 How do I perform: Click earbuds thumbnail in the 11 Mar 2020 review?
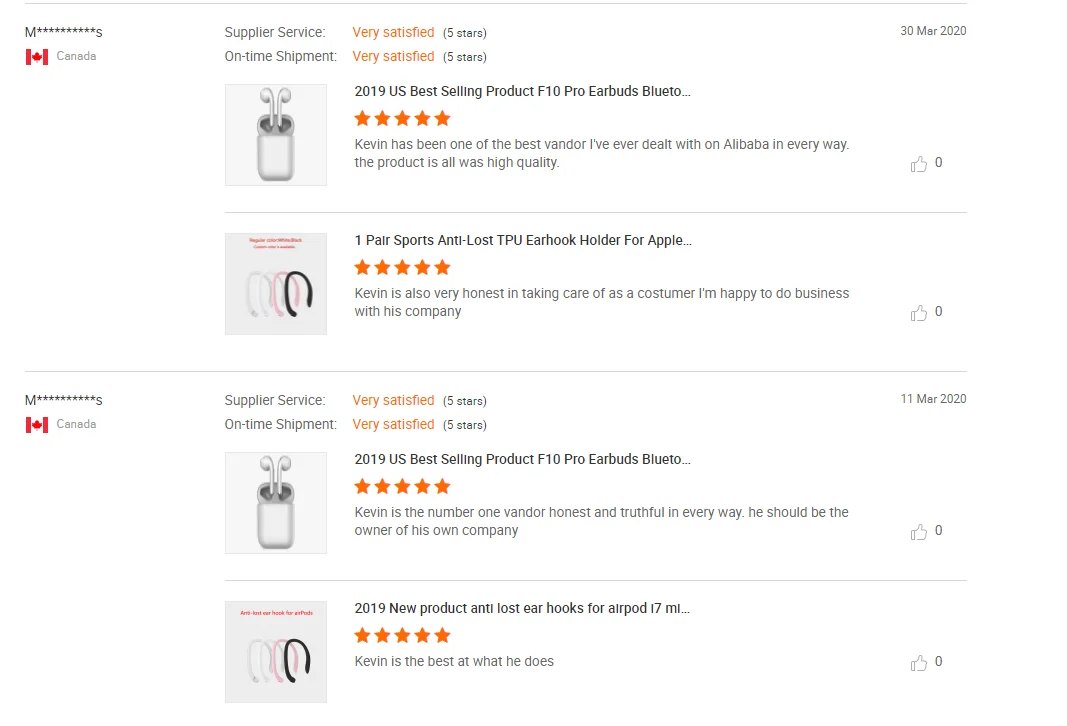pos(276,503)
